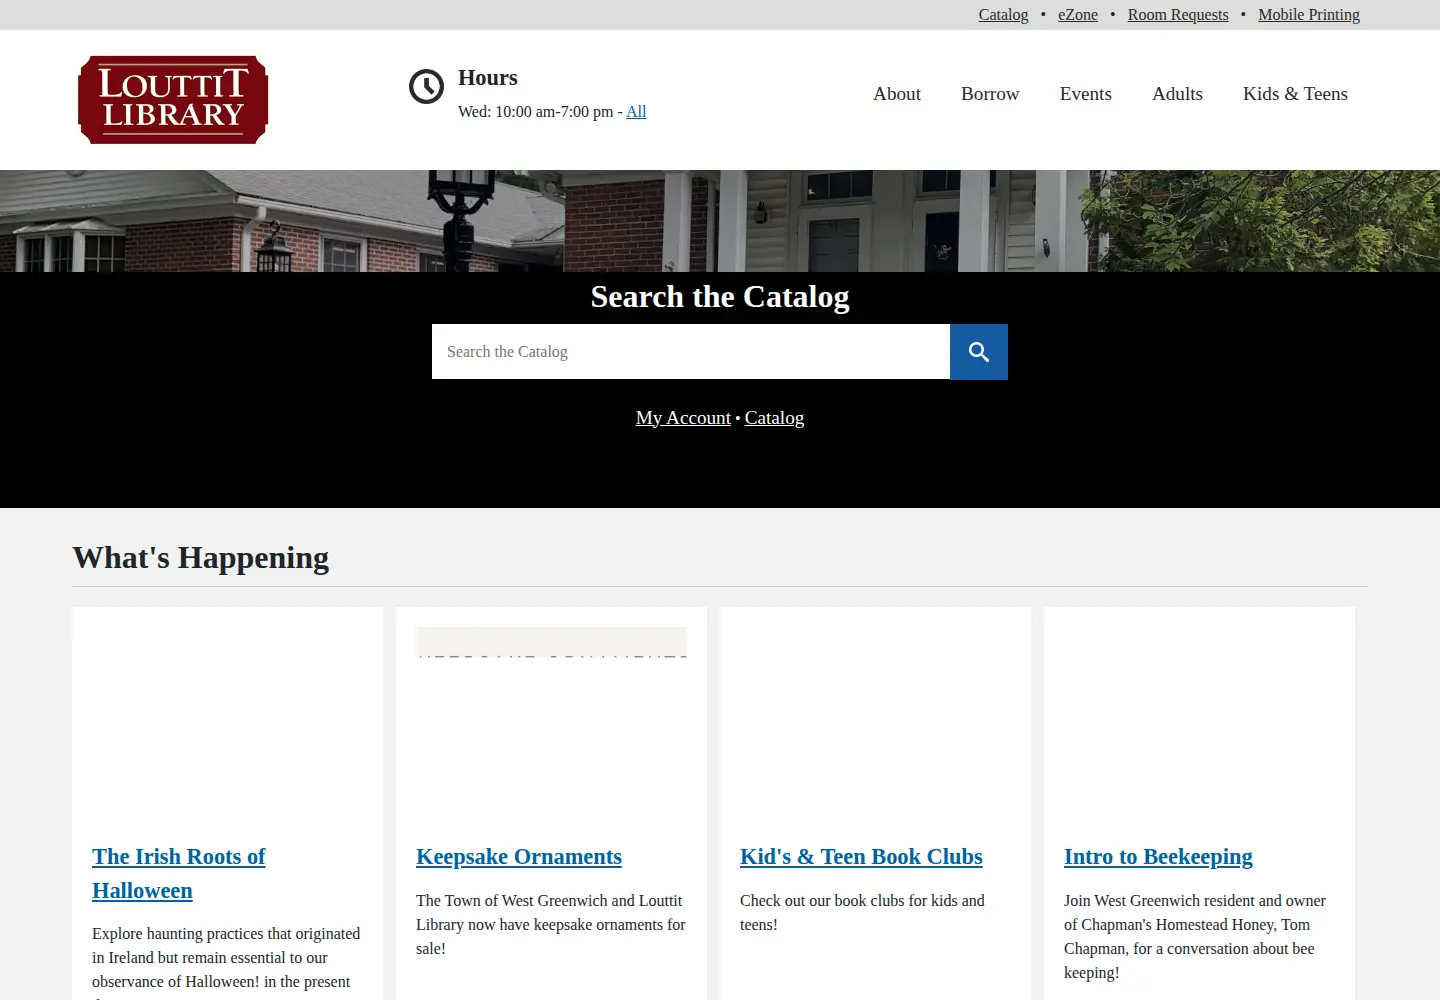Click the Search the Catalog heading
This screenshot has height=1000, width=1440.
click(x=720, y=297)
